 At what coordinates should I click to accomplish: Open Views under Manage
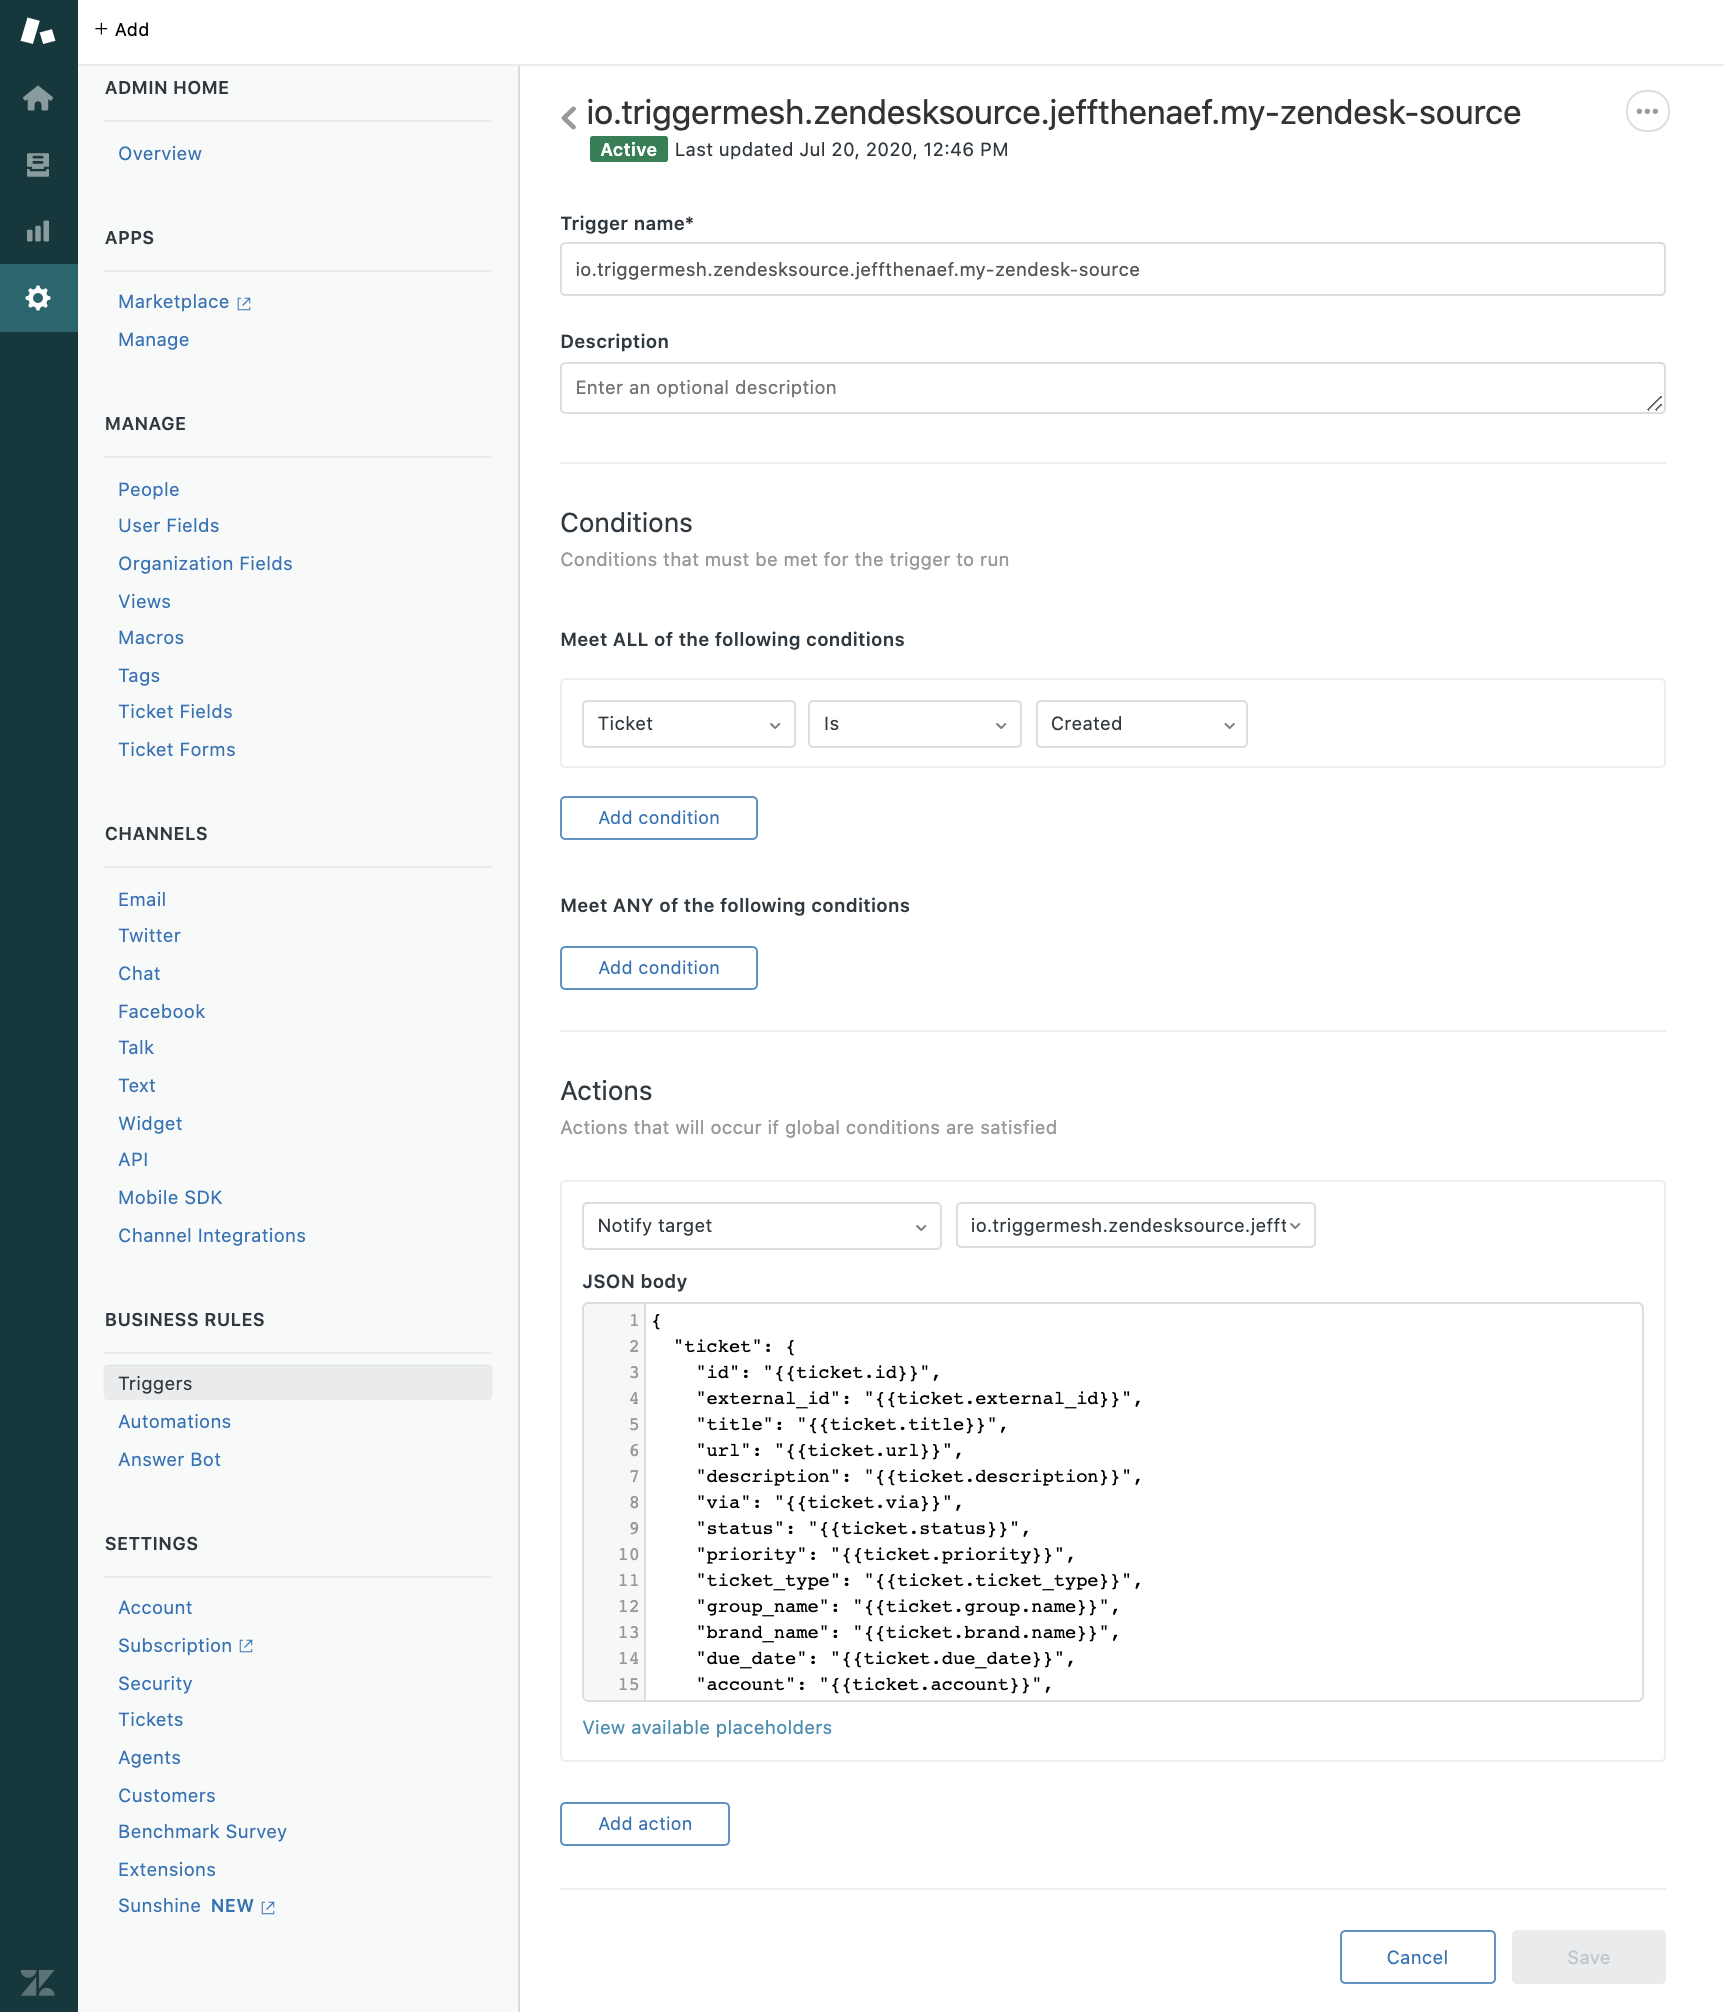click(x=145, y=602)
